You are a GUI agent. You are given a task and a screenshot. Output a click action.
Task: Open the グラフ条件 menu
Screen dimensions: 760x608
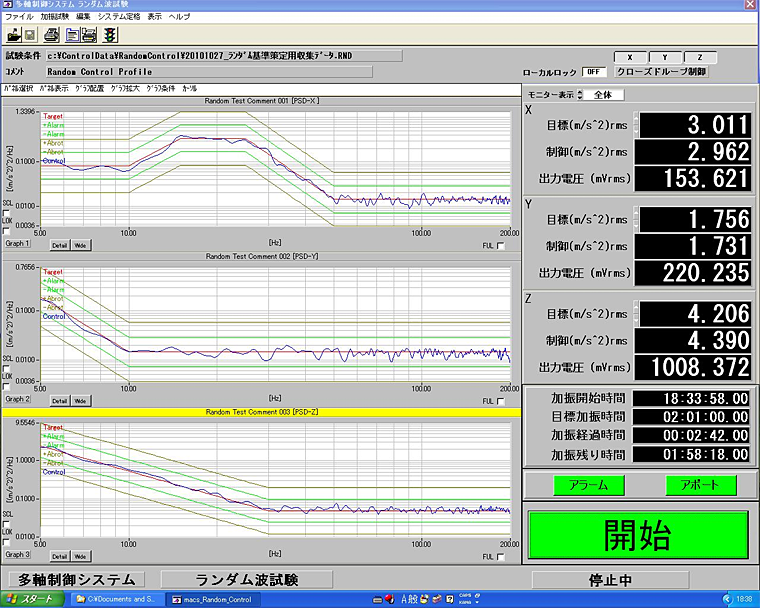[x=161, y=89]
